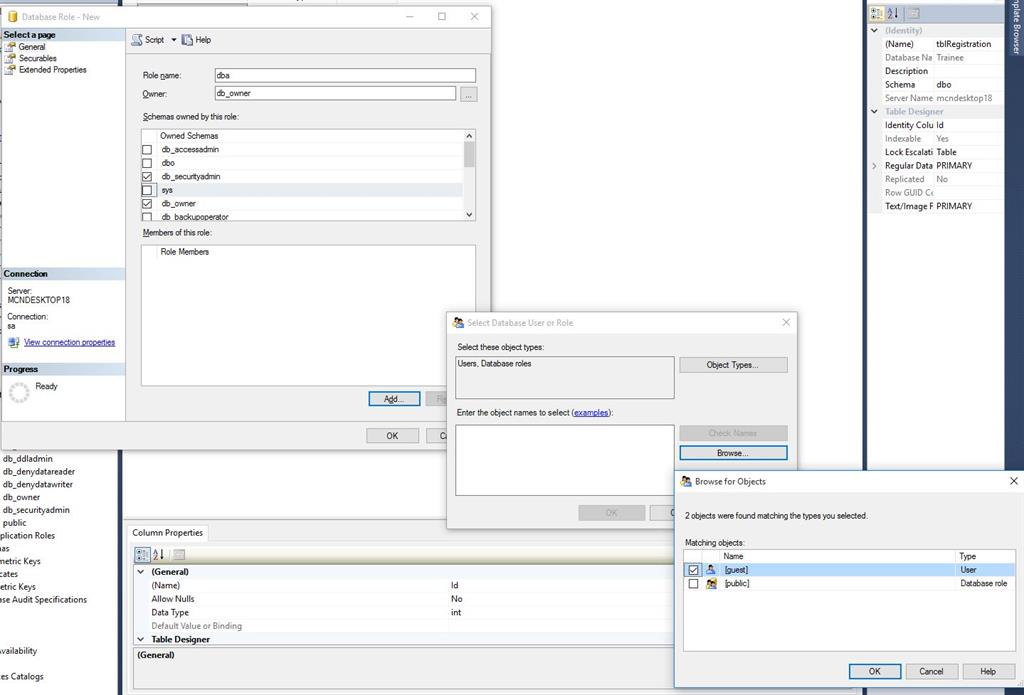Select db_denydatawriter in Object Explorer
The width and height of the screenshot is (1024, 695).
pos(38,485)
